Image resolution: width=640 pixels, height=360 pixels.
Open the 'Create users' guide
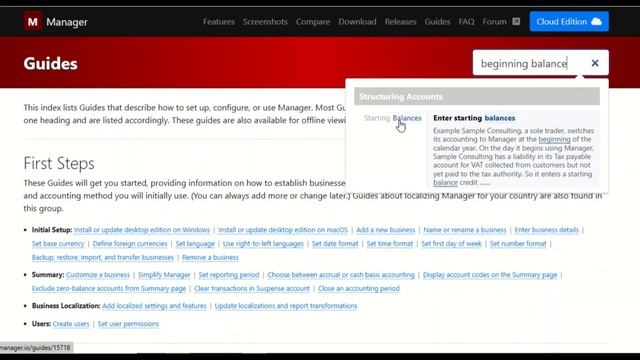[x=71, y=324]
